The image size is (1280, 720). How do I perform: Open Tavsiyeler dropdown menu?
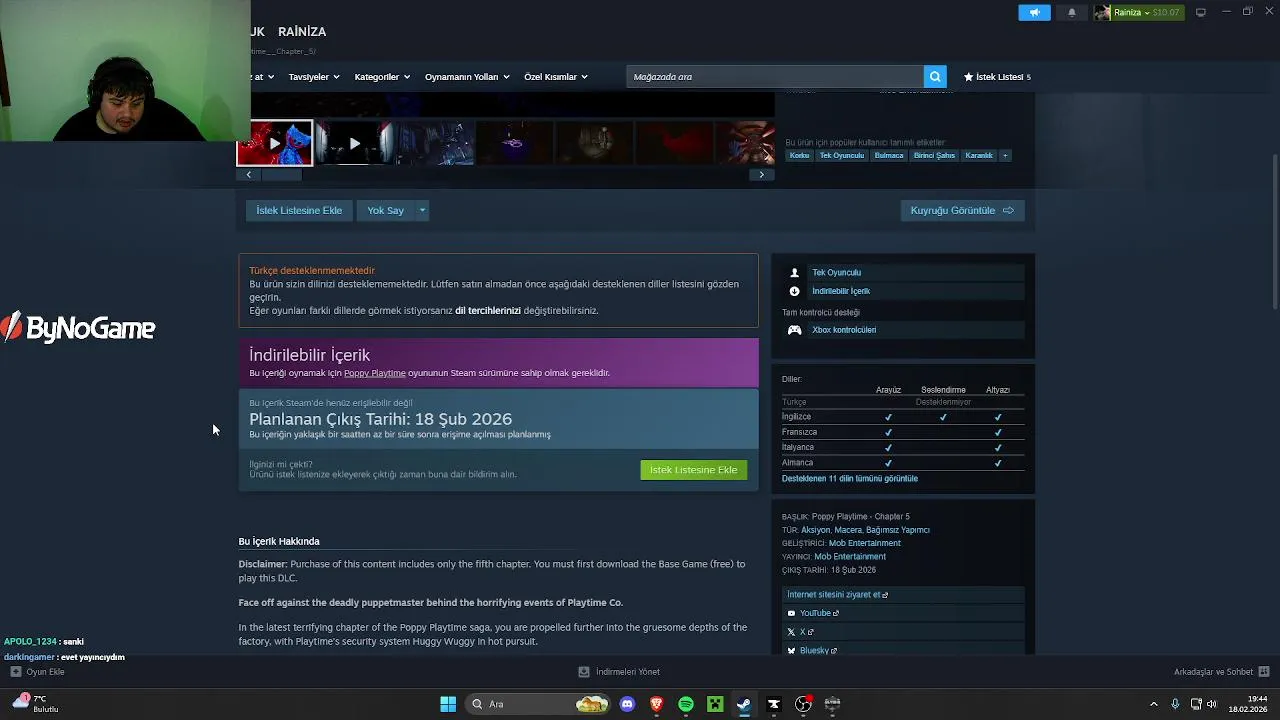click(x=314, y=77)
